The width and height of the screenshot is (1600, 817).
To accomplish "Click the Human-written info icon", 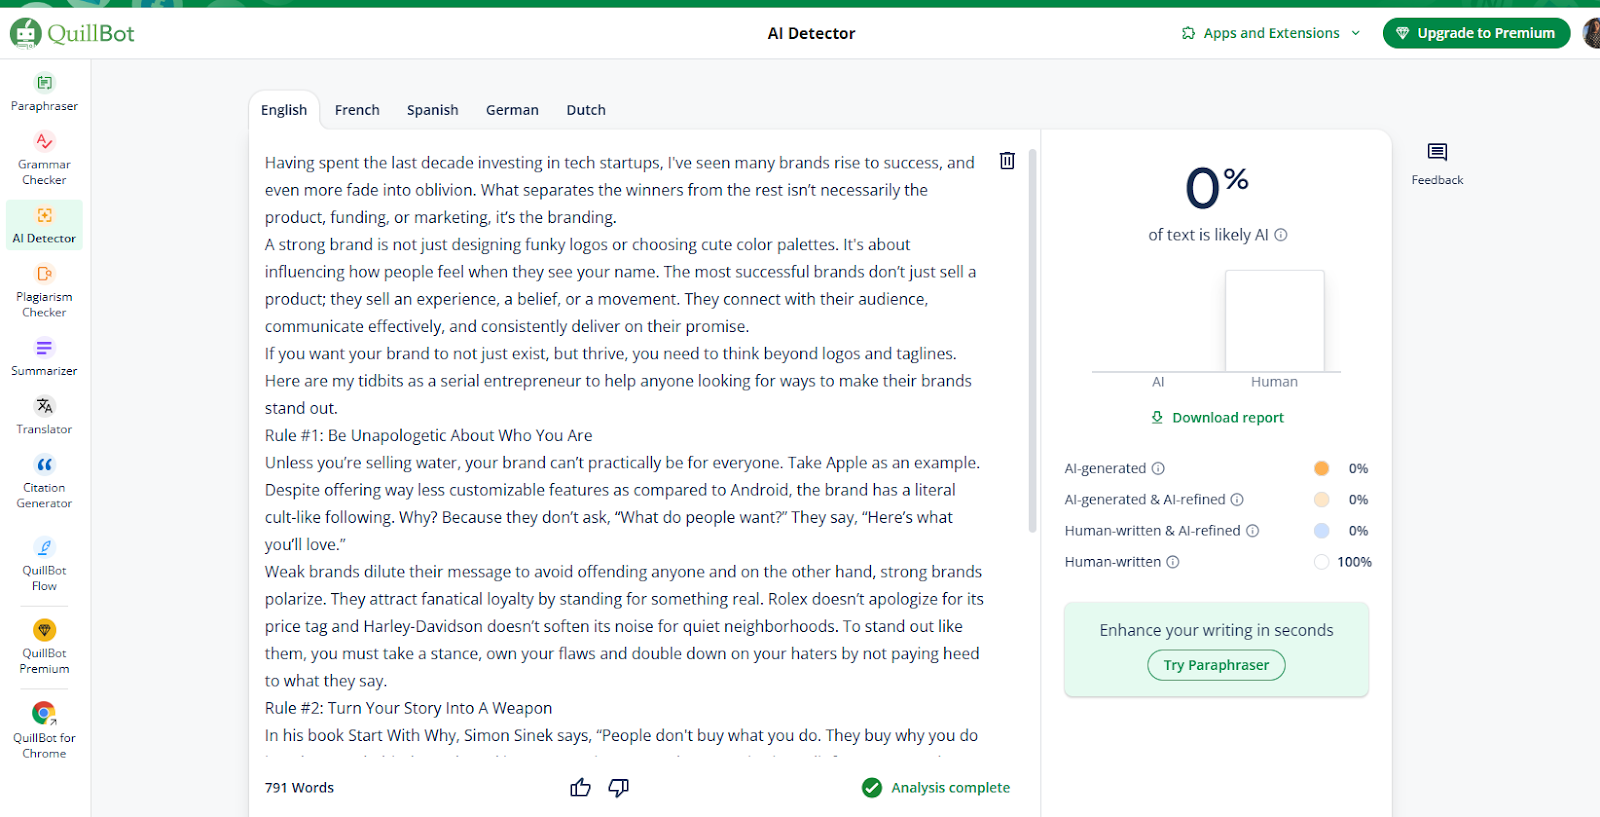I will pyautogui.click(x=1173, y=562).
